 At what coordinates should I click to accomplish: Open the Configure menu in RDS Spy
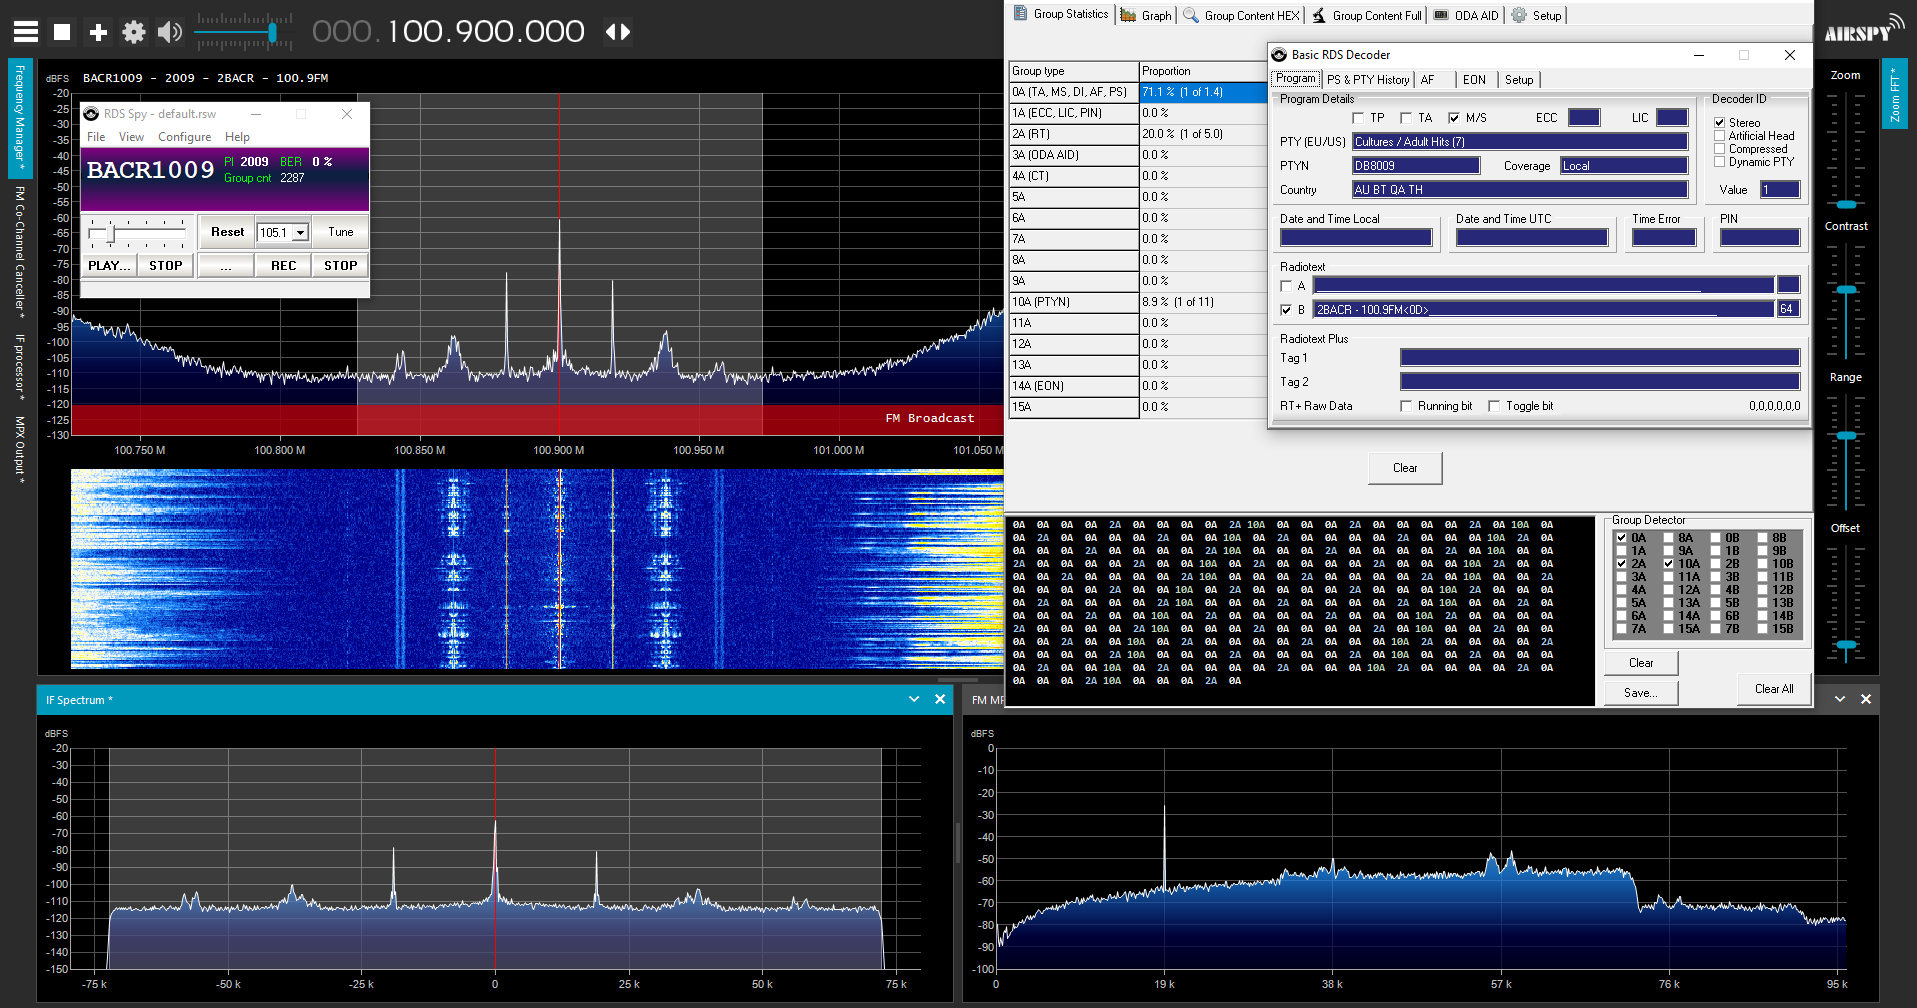(x=184, y=137)
